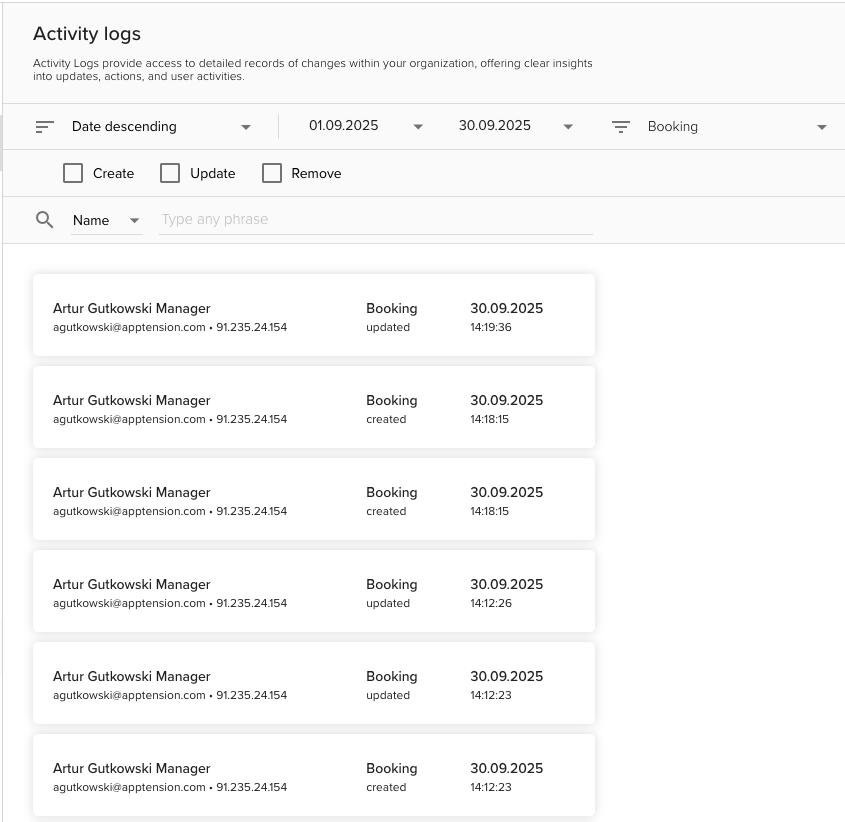Image resolution: width=845 pixels, height=822 pixels.
Task: Click the Activity logs page heading
Action: coord(87,34)
